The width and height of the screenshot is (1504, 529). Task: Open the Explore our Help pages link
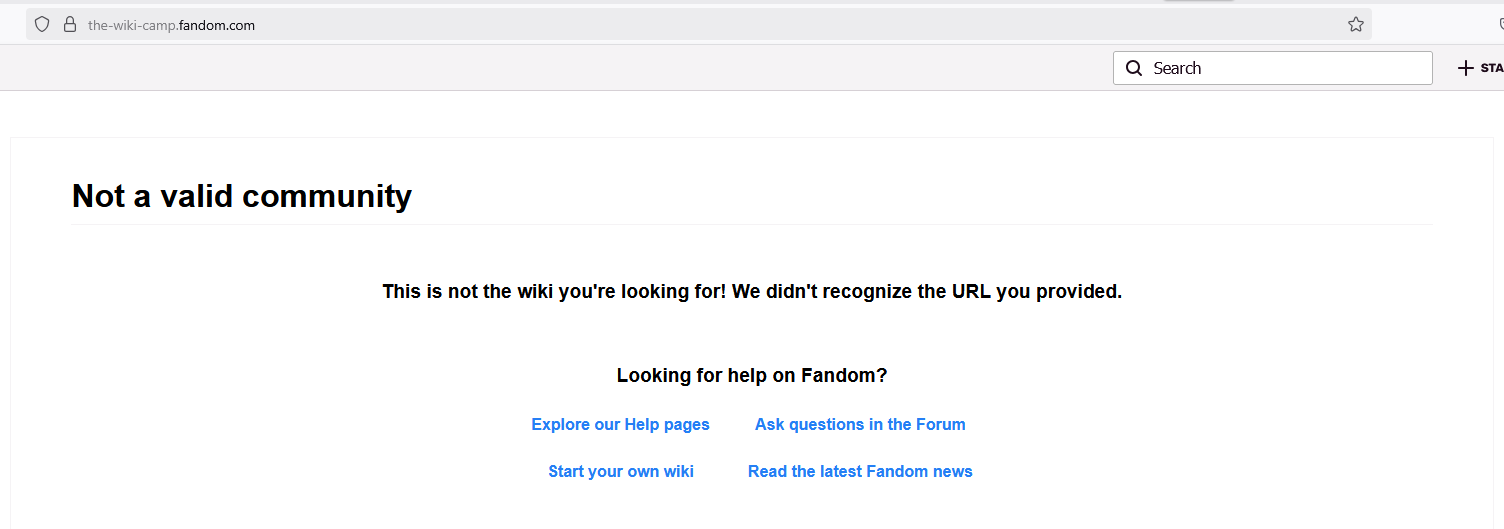point(620,424)
